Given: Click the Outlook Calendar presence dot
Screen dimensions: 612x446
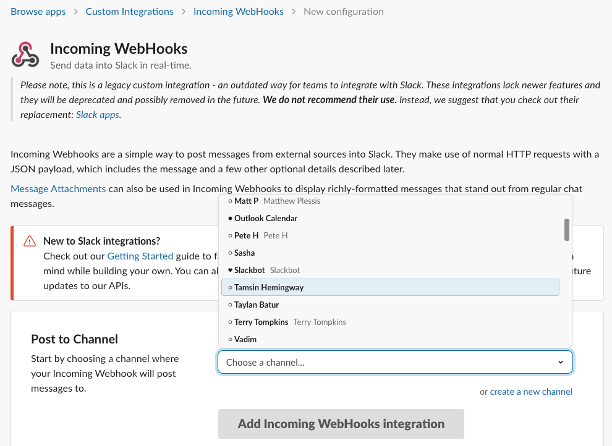Looking at the screenshot, I should pyautogui.click(x=230, y=218).
